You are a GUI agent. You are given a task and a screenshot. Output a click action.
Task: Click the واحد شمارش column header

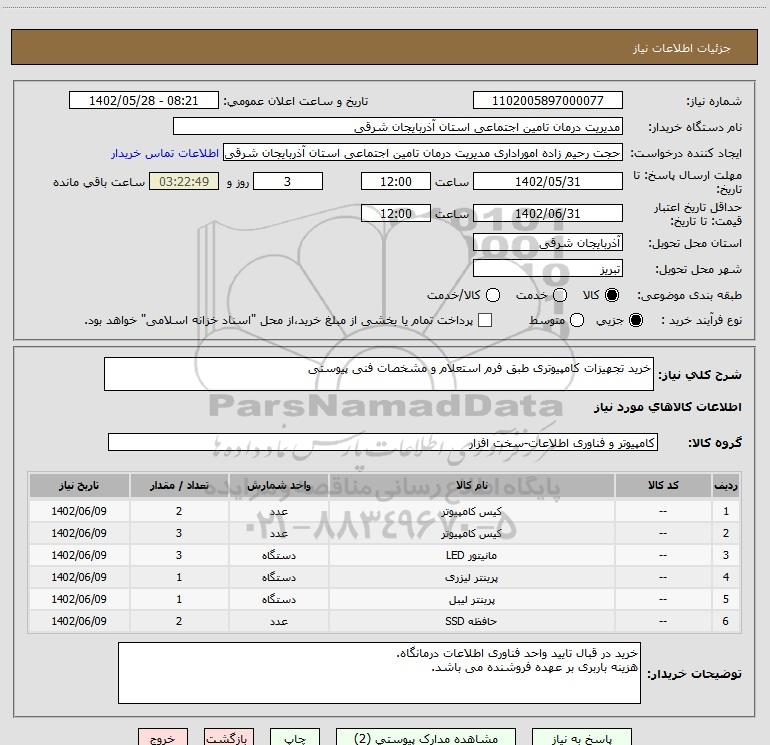[x=278, y=485]
